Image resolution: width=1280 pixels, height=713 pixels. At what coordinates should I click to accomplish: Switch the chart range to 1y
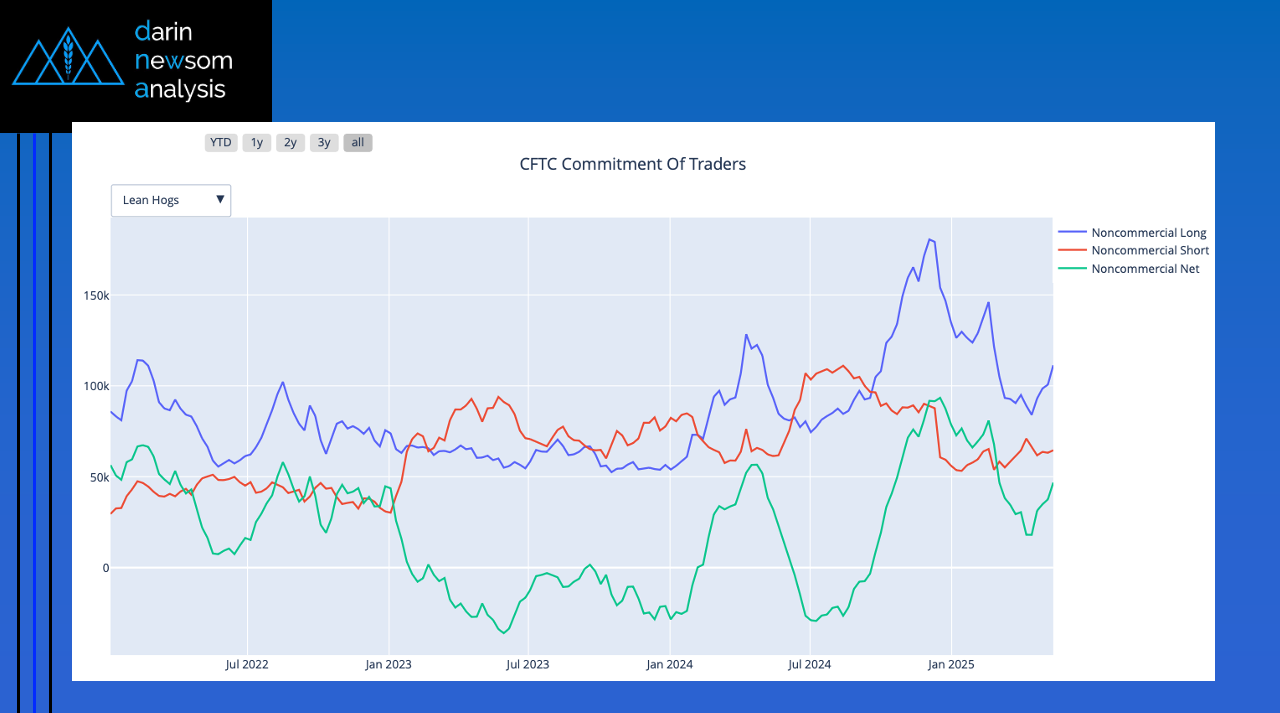pos(257,143)
